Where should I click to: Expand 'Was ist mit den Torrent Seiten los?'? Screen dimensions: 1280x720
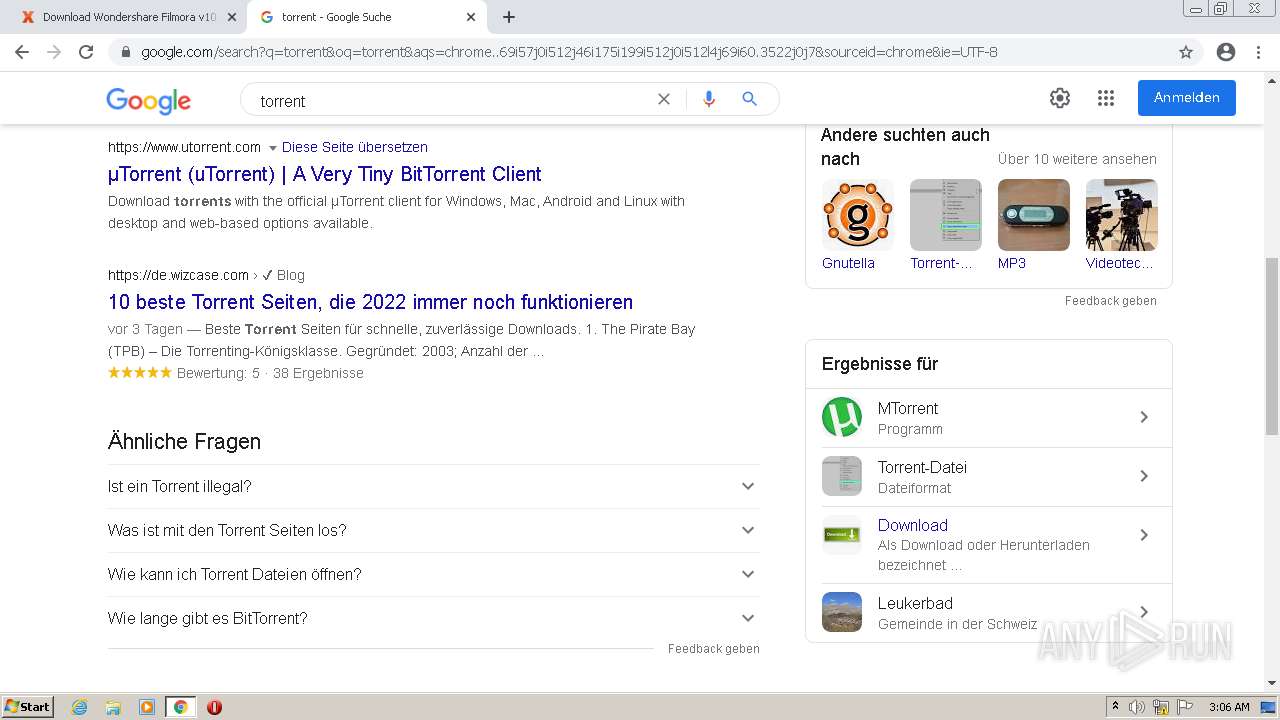(433, 530)
